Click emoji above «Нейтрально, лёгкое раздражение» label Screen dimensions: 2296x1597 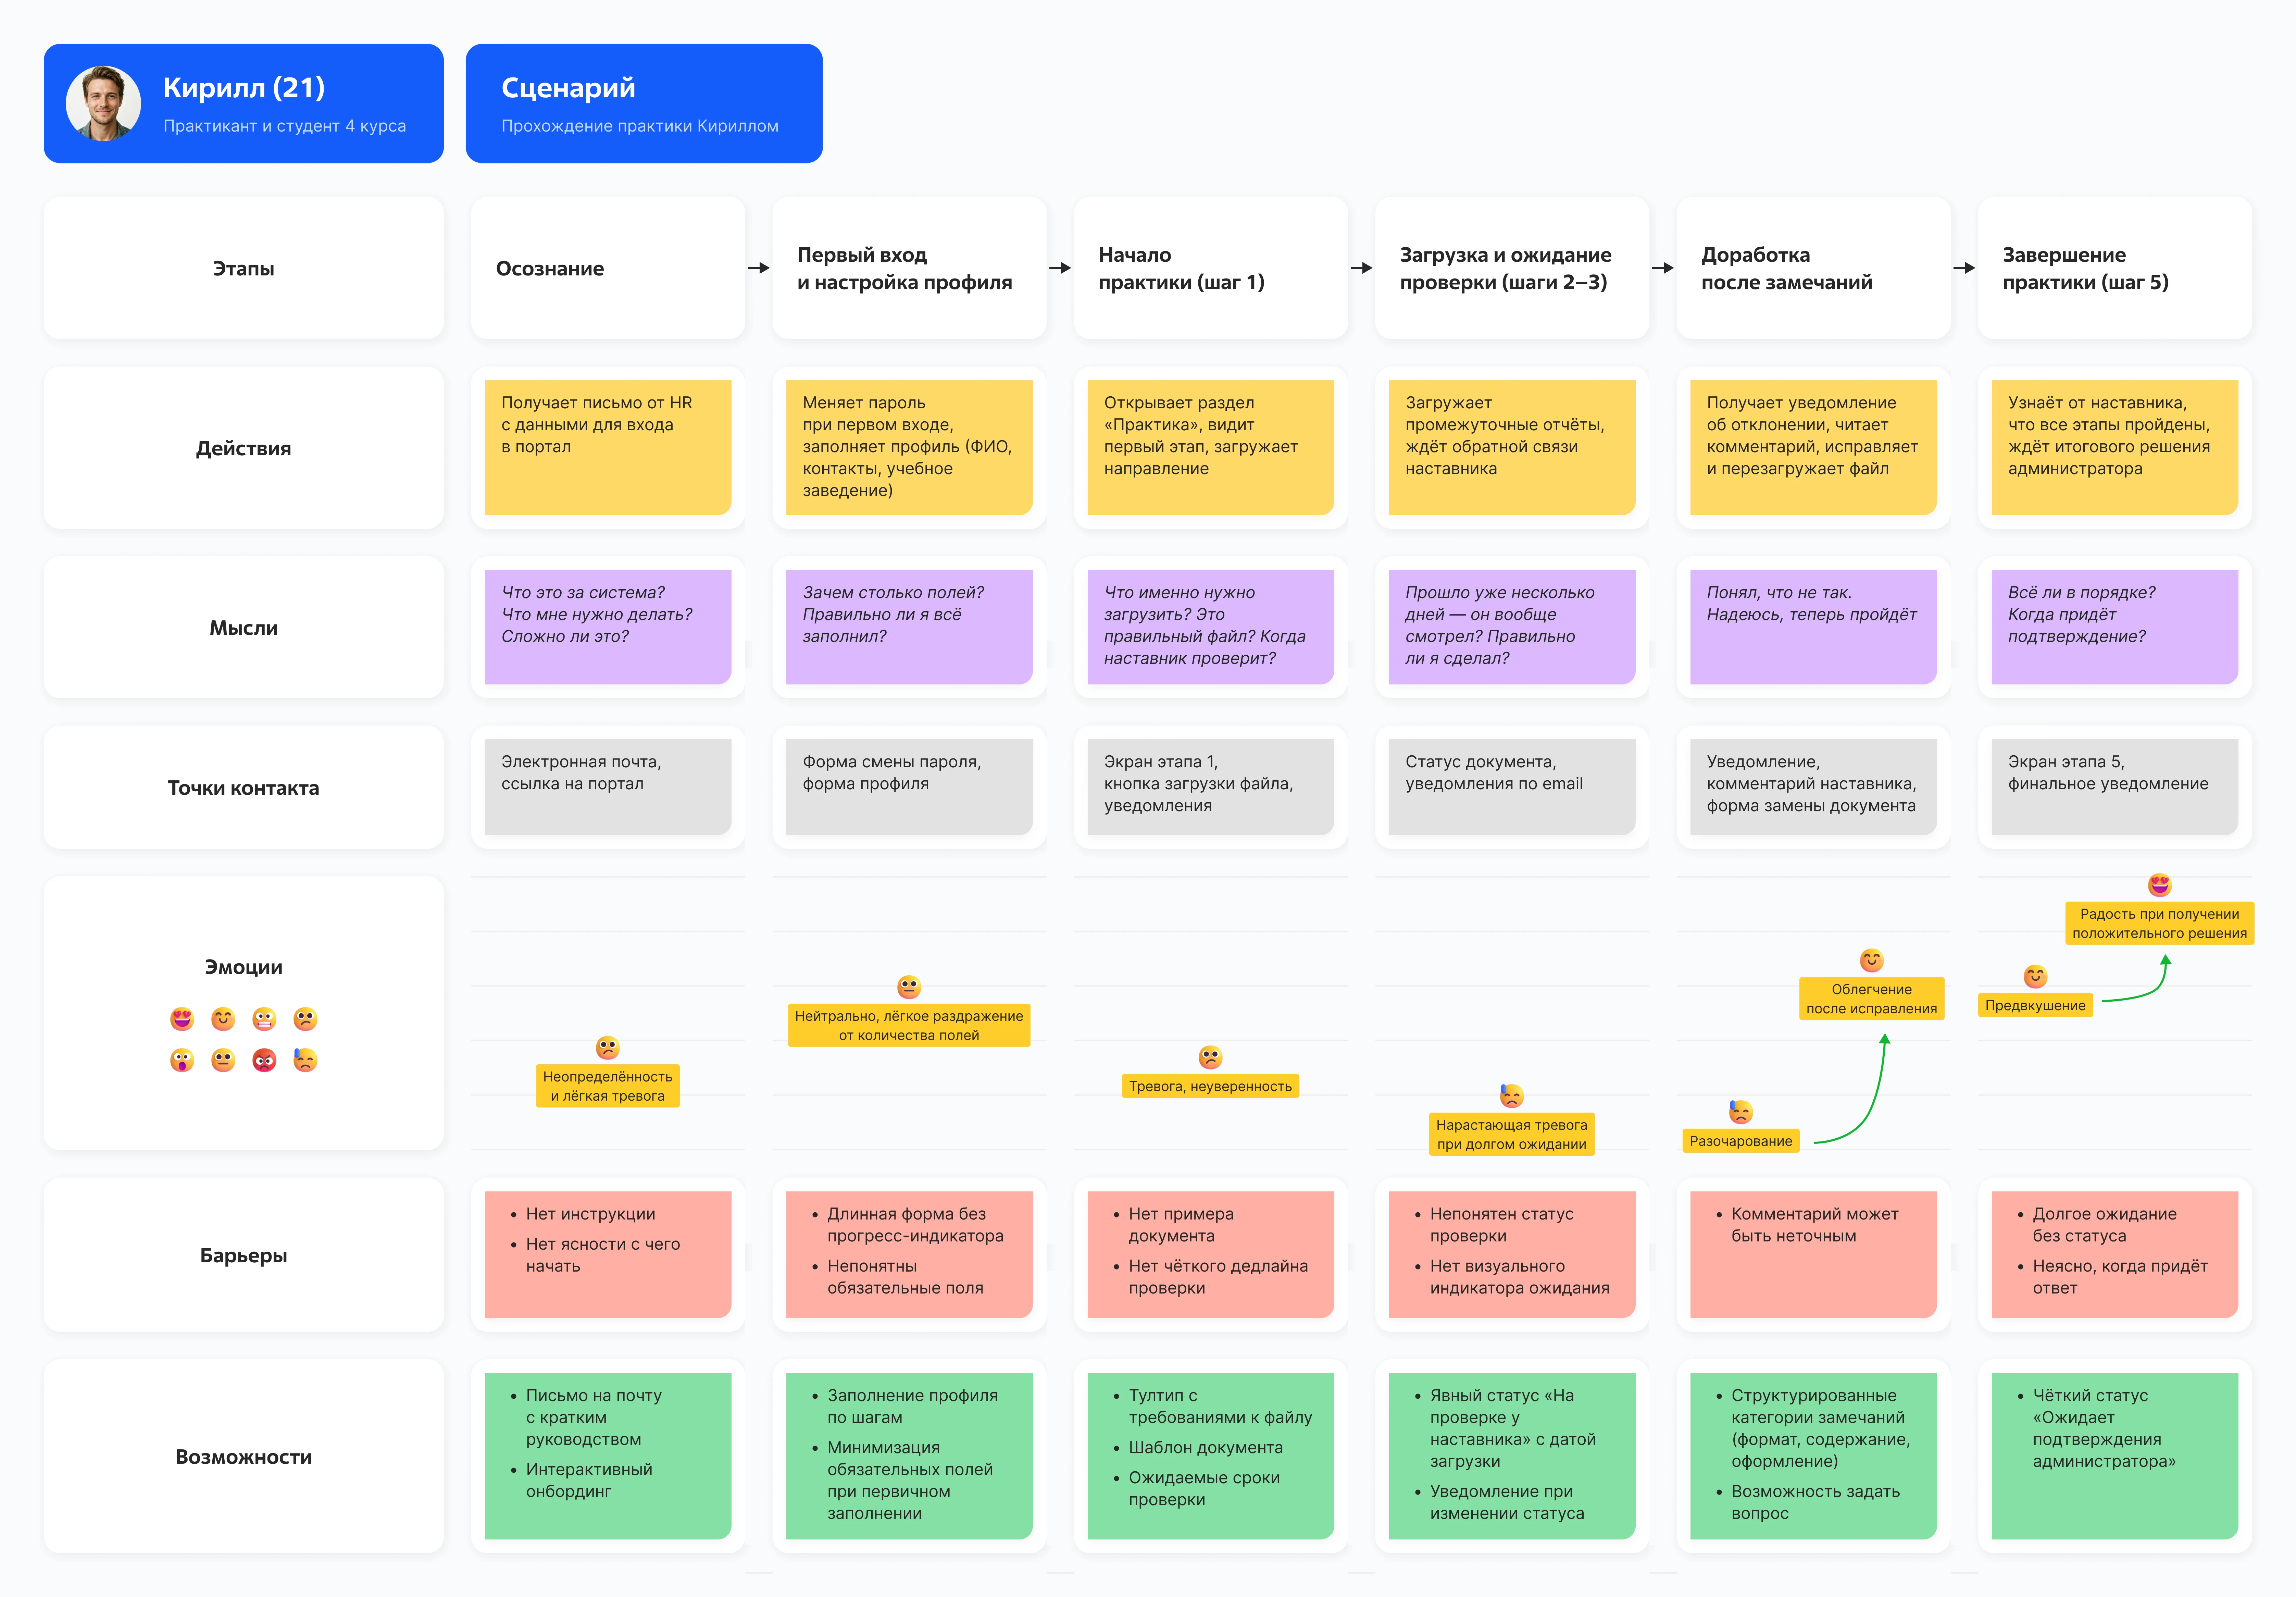pos(909,987)
